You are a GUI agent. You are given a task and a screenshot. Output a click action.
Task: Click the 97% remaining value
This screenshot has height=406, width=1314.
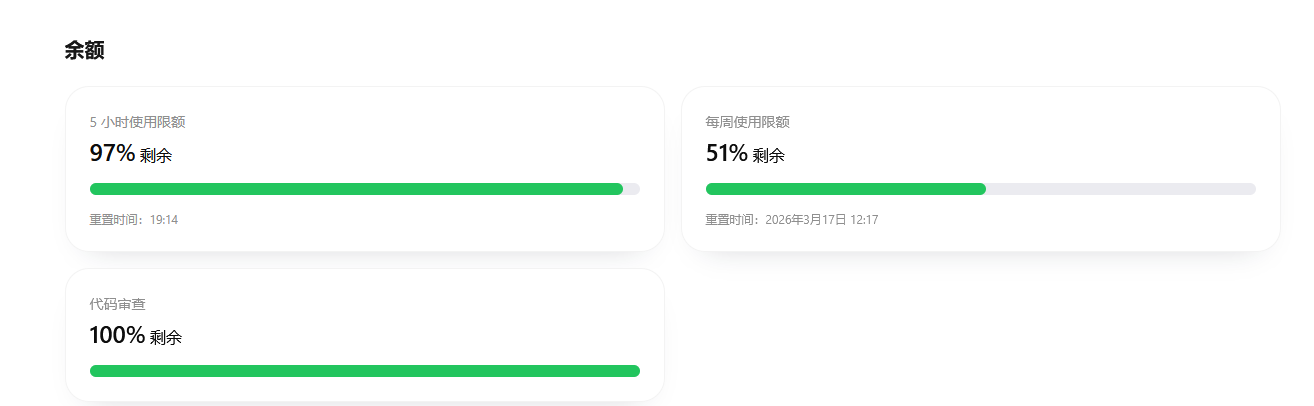pos(112,153)
